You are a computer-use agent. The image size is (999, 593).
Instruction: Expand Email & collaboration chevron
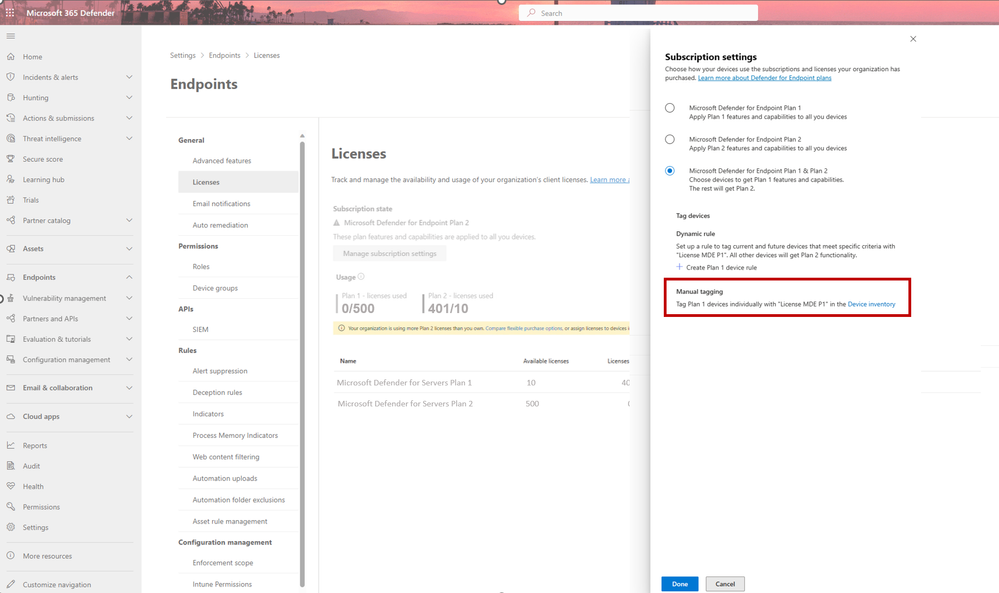pos(129,388)
